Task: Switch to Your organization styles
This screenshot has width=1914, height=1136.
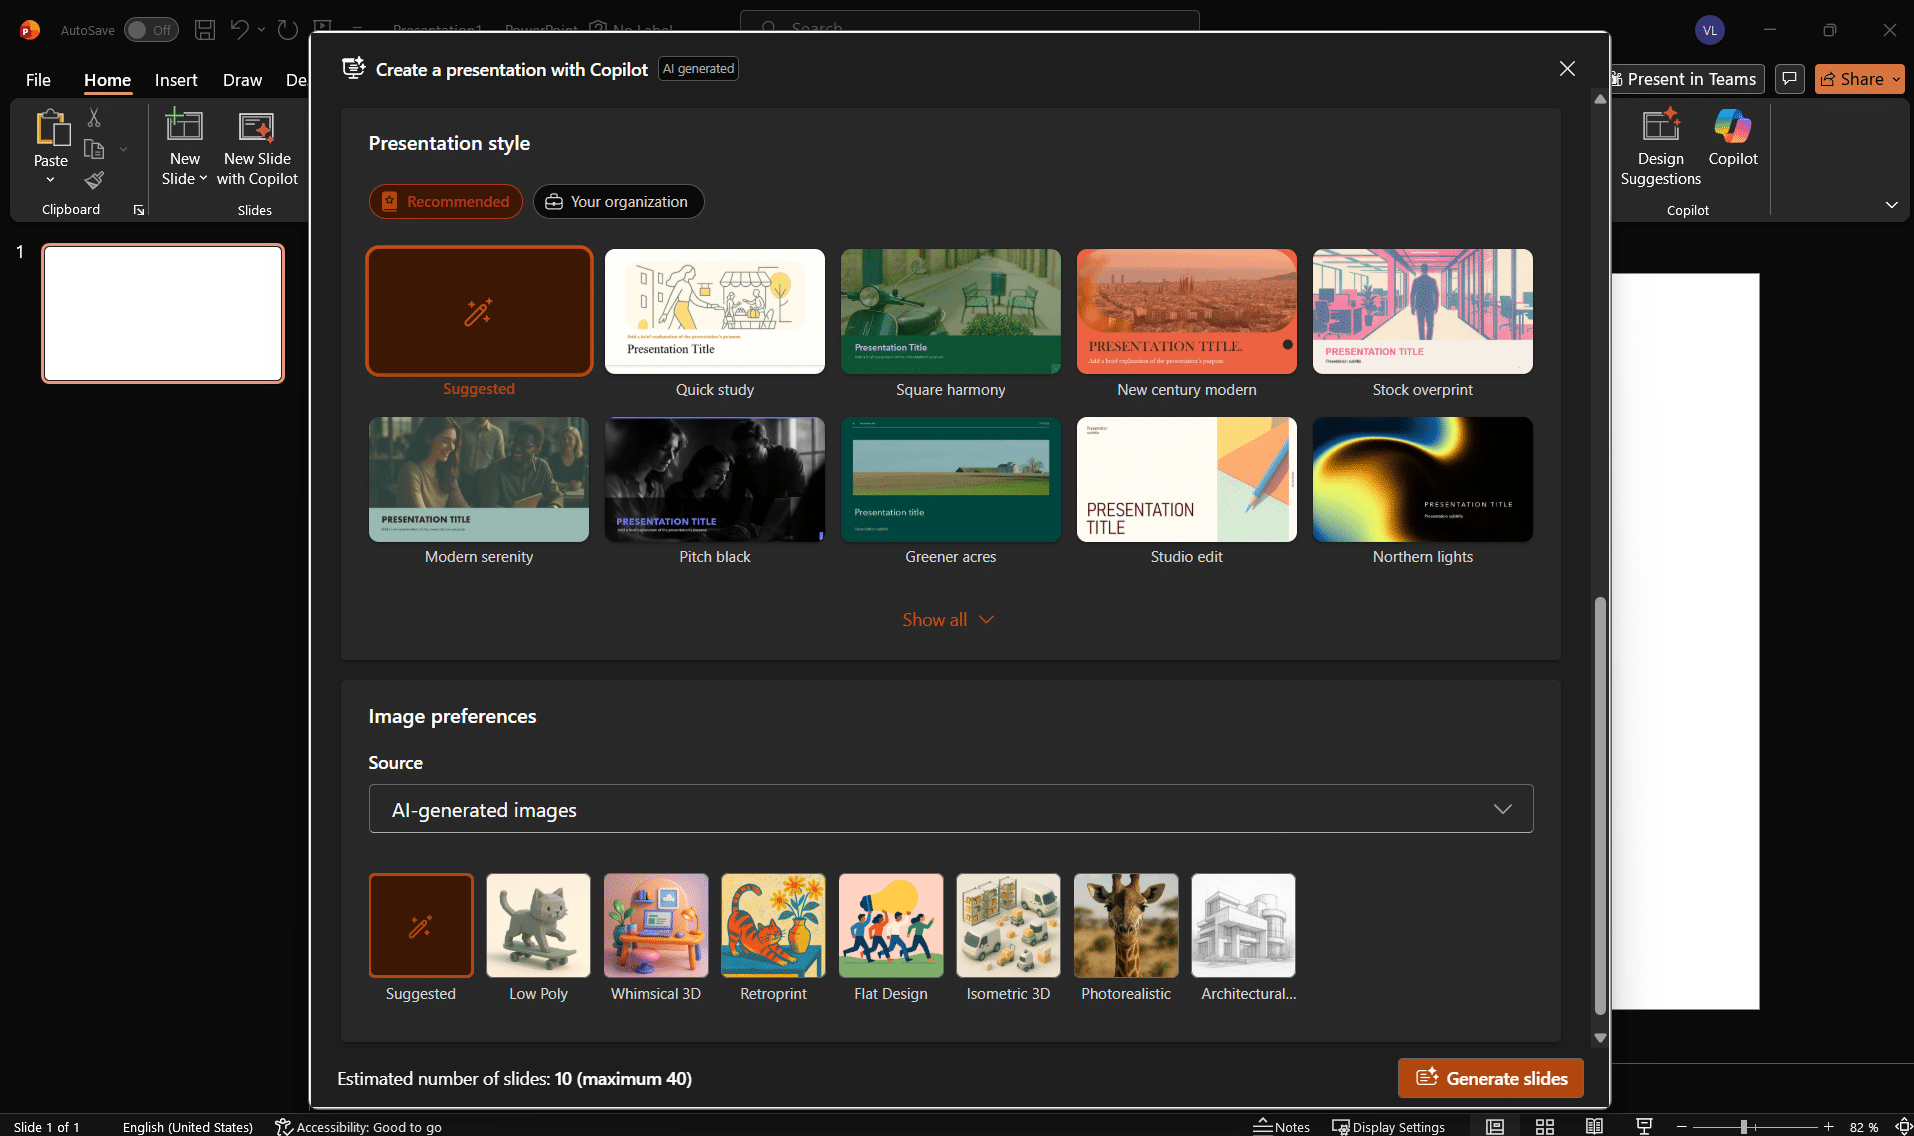Action: pyautogui.click(x=618, y=202)
